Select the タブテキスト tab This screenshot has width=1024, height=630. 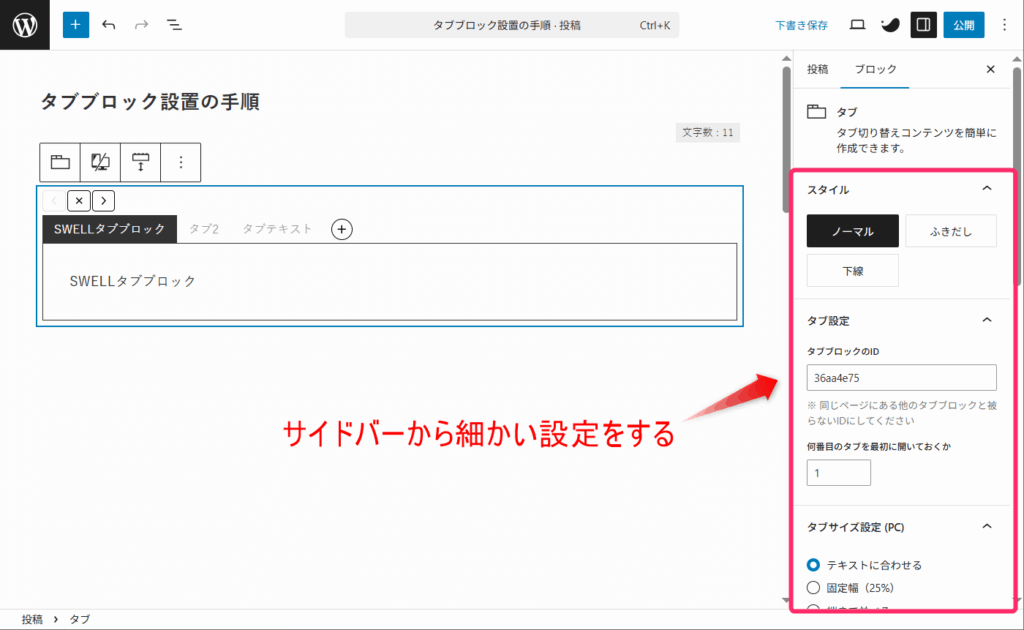[277, 229]
